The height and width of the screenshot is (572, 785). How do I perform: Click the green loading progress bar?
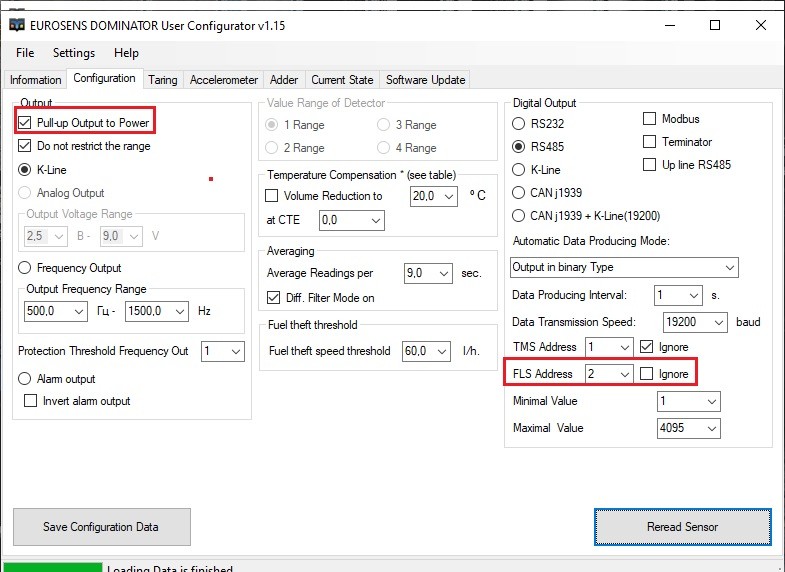coord(53,567)
